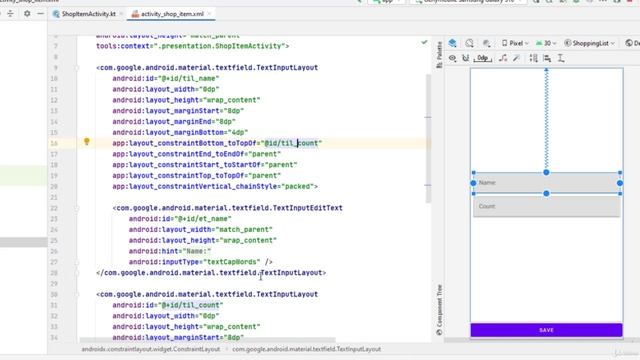640x360 pixels.
Task: Click the bottom constraint handle of Name field
Action: [546, 193]
